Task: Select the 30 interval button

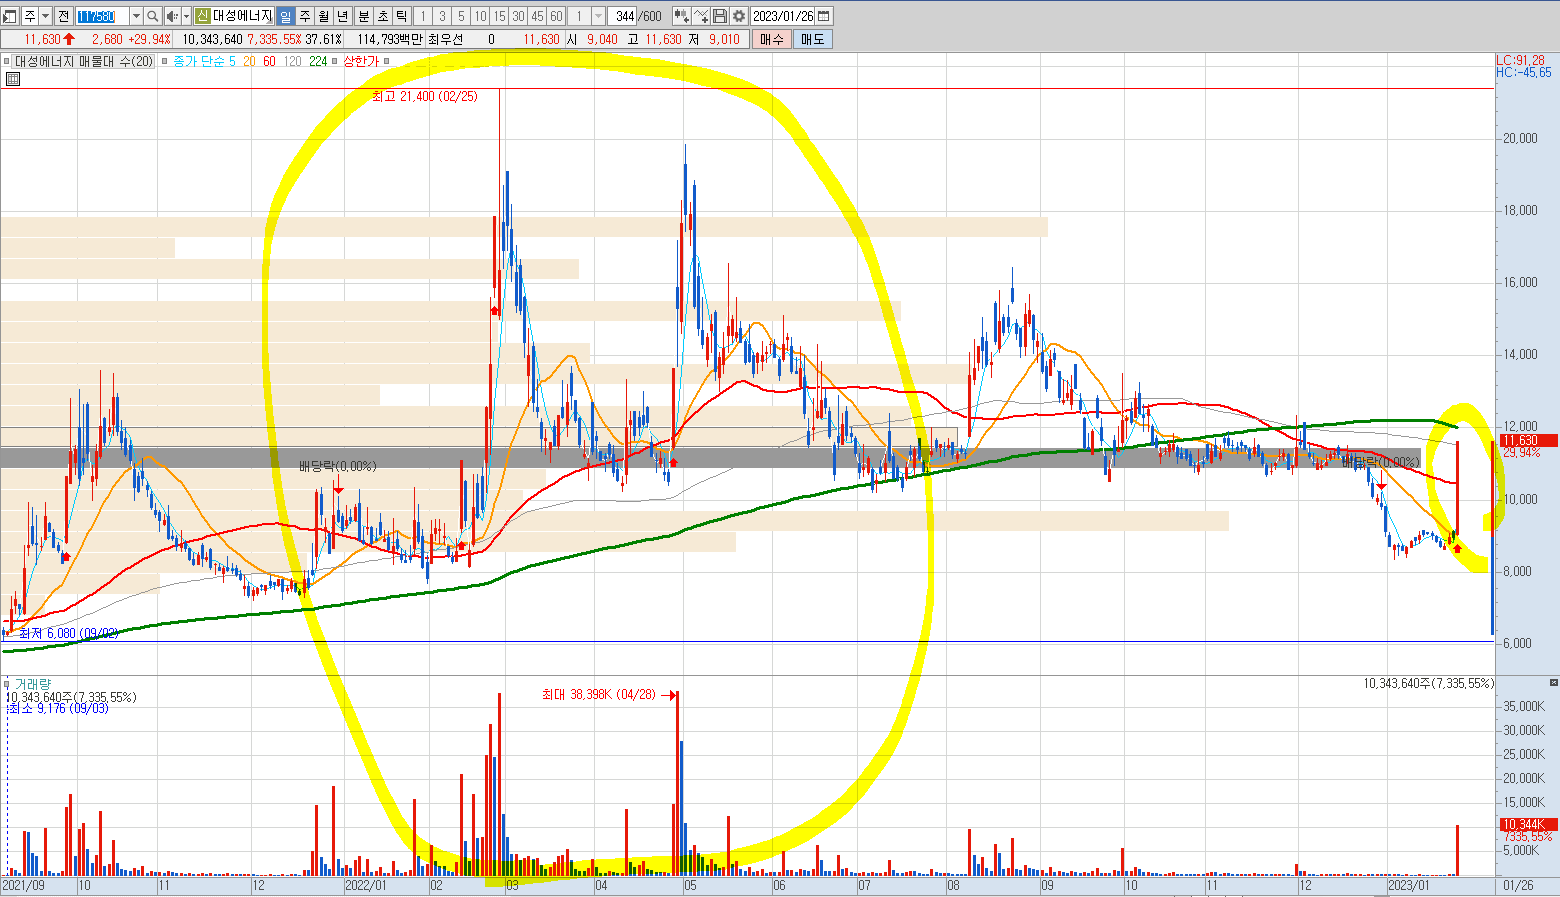Action: [518, 16]
